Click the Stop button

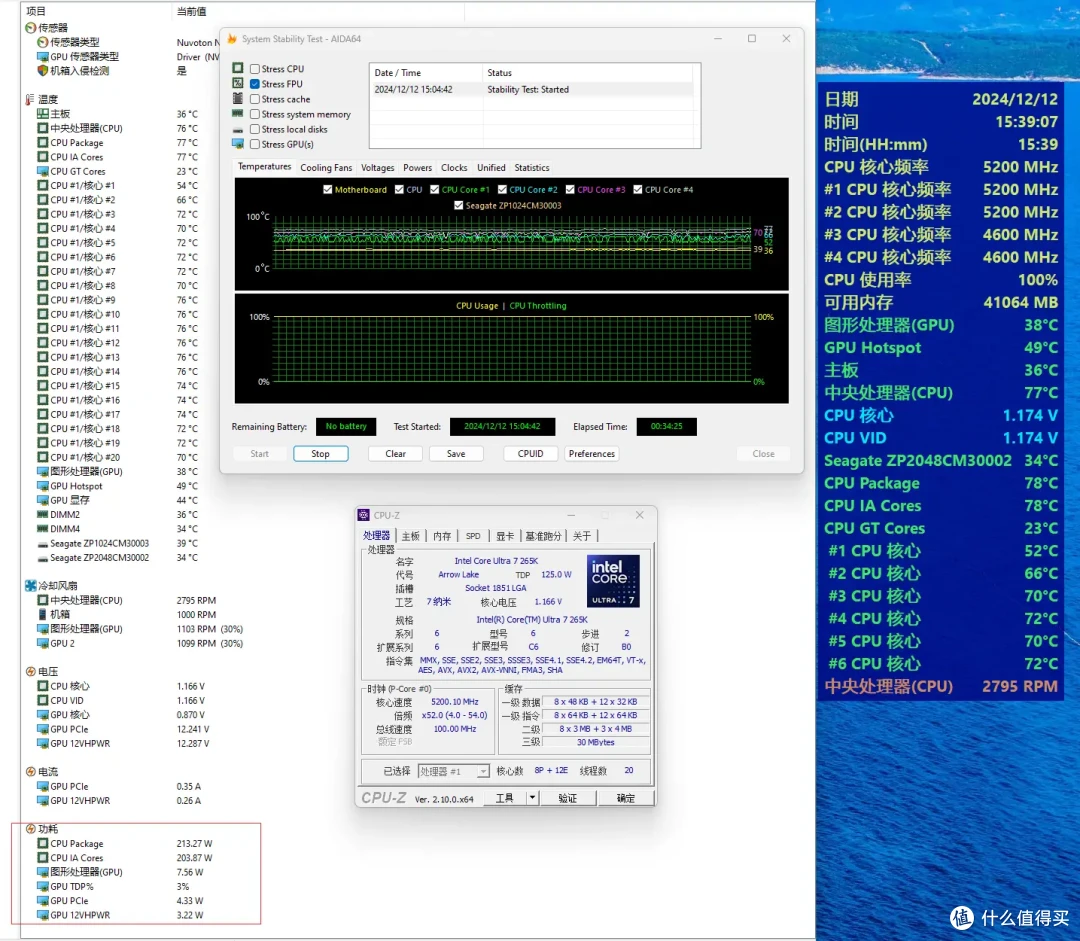click(x=320, y=454)
